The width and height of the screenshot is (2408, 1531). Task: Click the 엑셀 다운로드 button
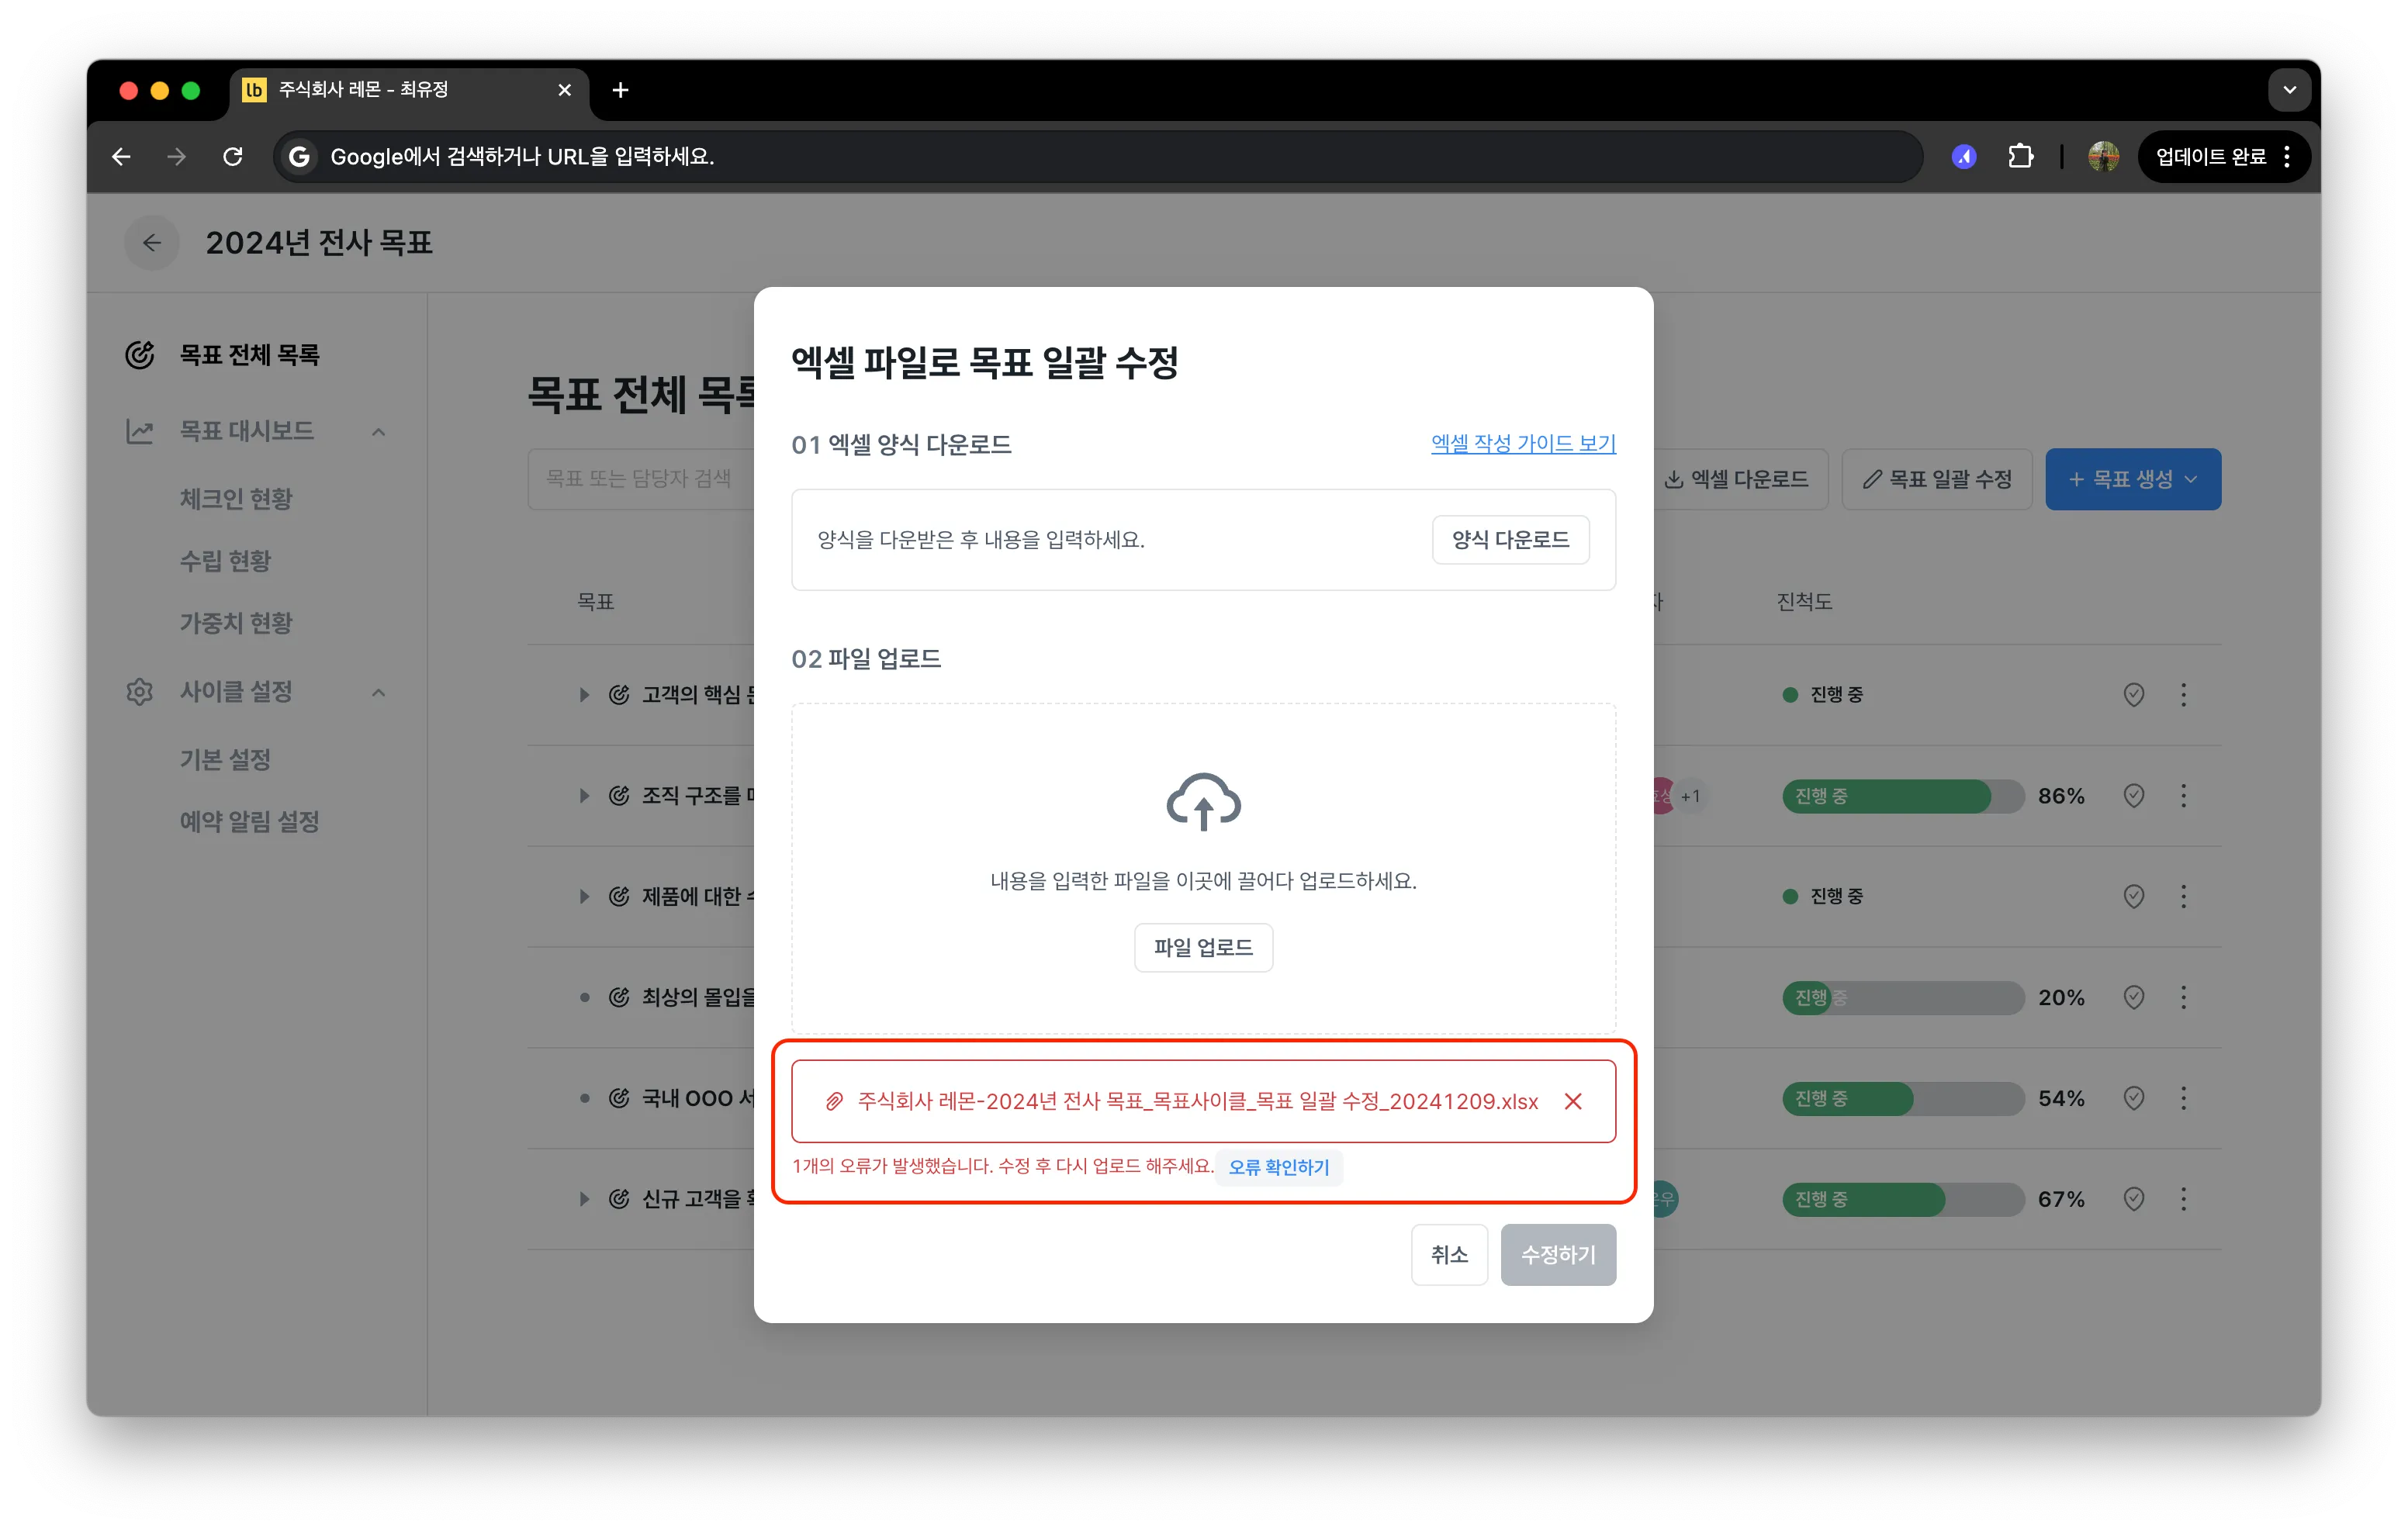pyautogui.click(x=1737, y=479)
